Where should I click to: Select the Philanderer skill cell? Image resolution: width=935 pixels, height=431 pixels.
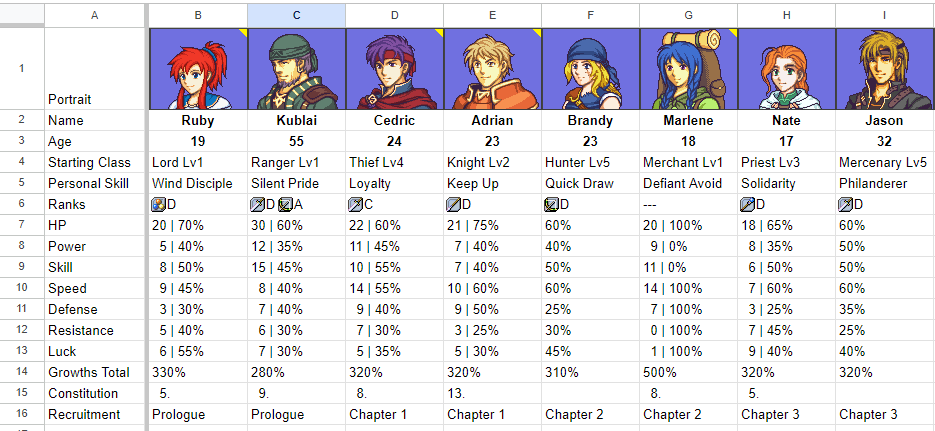click(884, 183)
